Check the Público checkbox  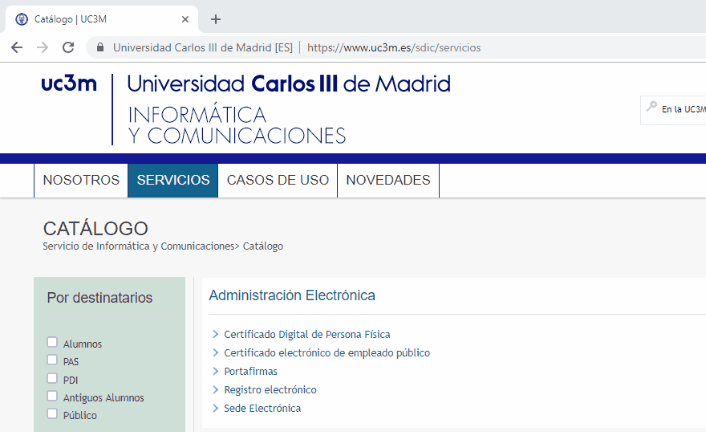coord(52,414)
